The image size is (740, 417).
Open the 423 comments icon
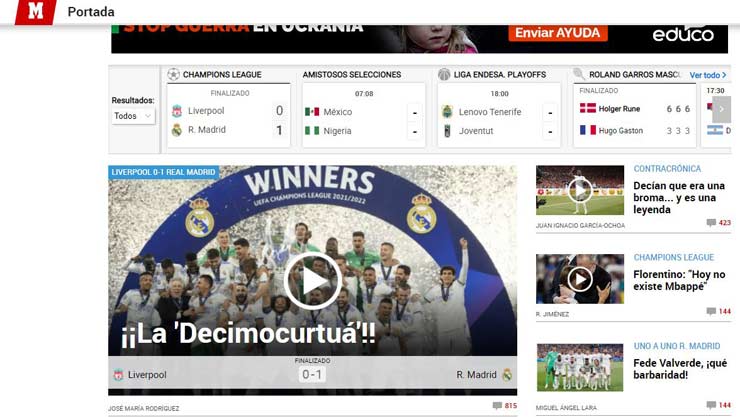point(711,223)
